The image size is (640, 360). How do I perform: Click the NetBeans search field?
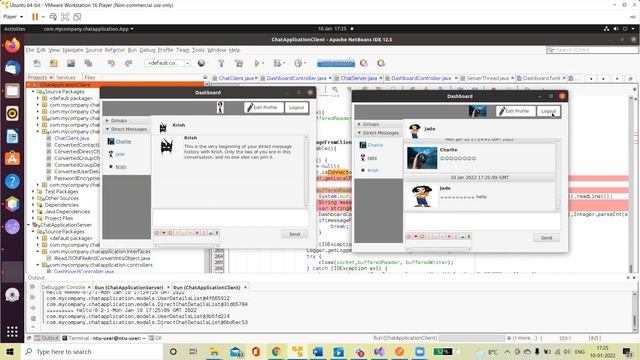point(592,50)
